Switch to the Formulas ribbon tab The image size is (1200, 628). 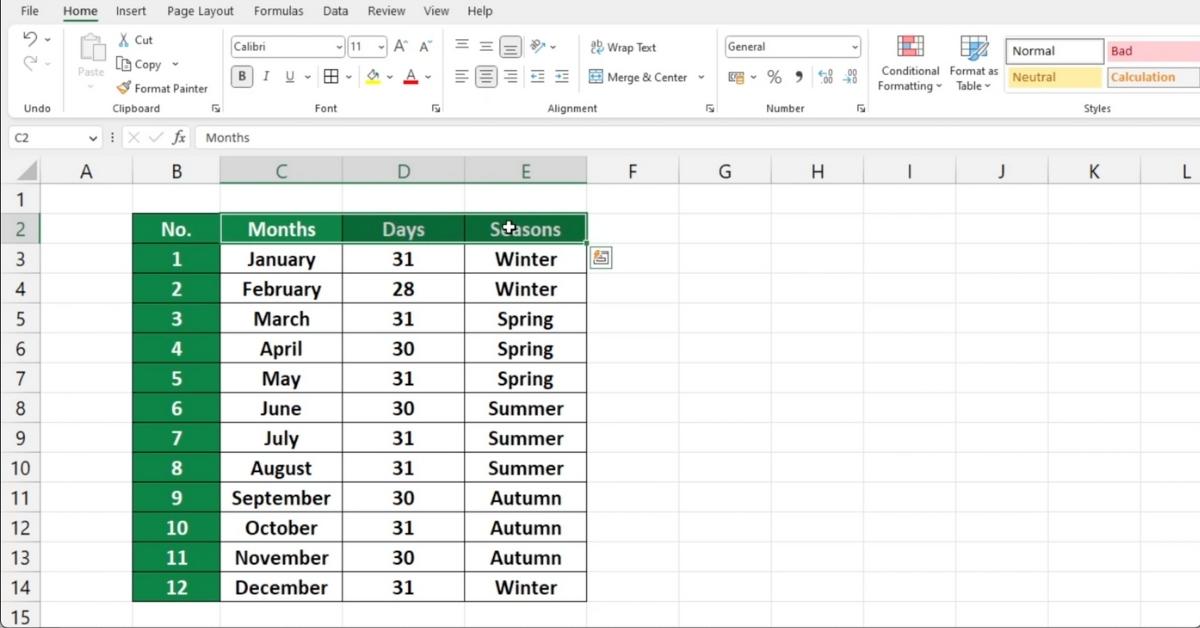tap(278, 11)
